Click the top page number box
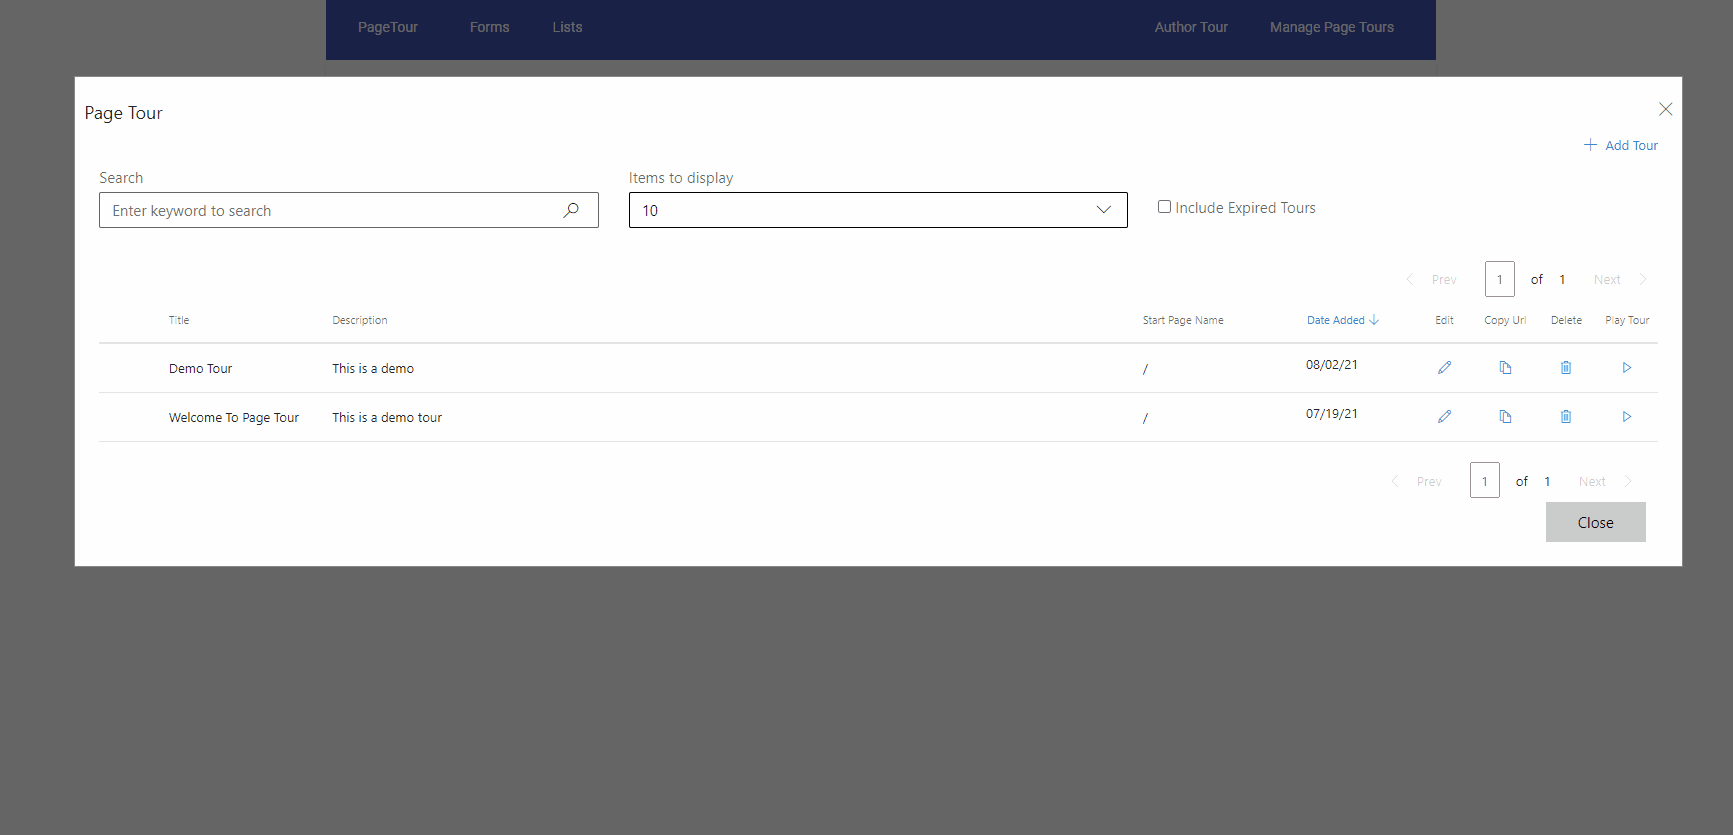 pyautogui.click(x=1500, y=279)
